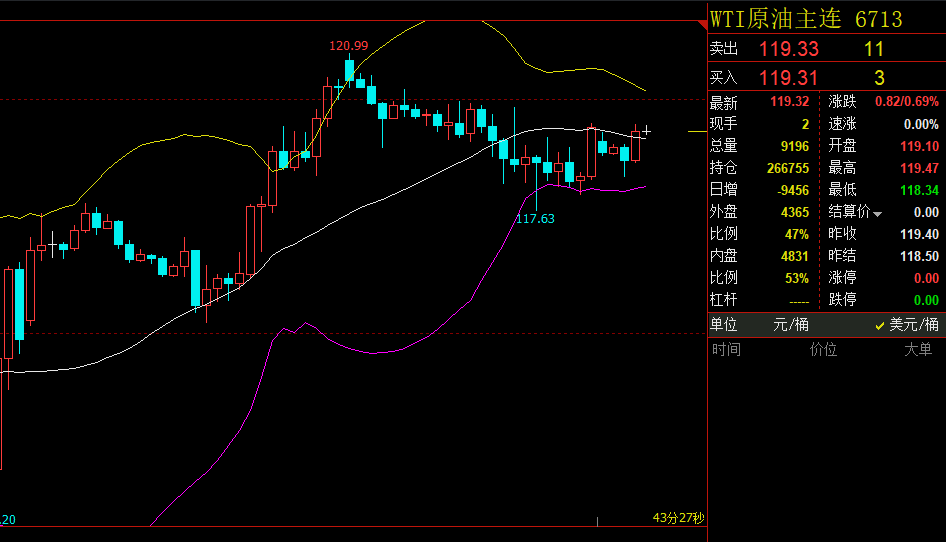Click the 持仓 value 266755
946x542 pixels.
(788, 168)
